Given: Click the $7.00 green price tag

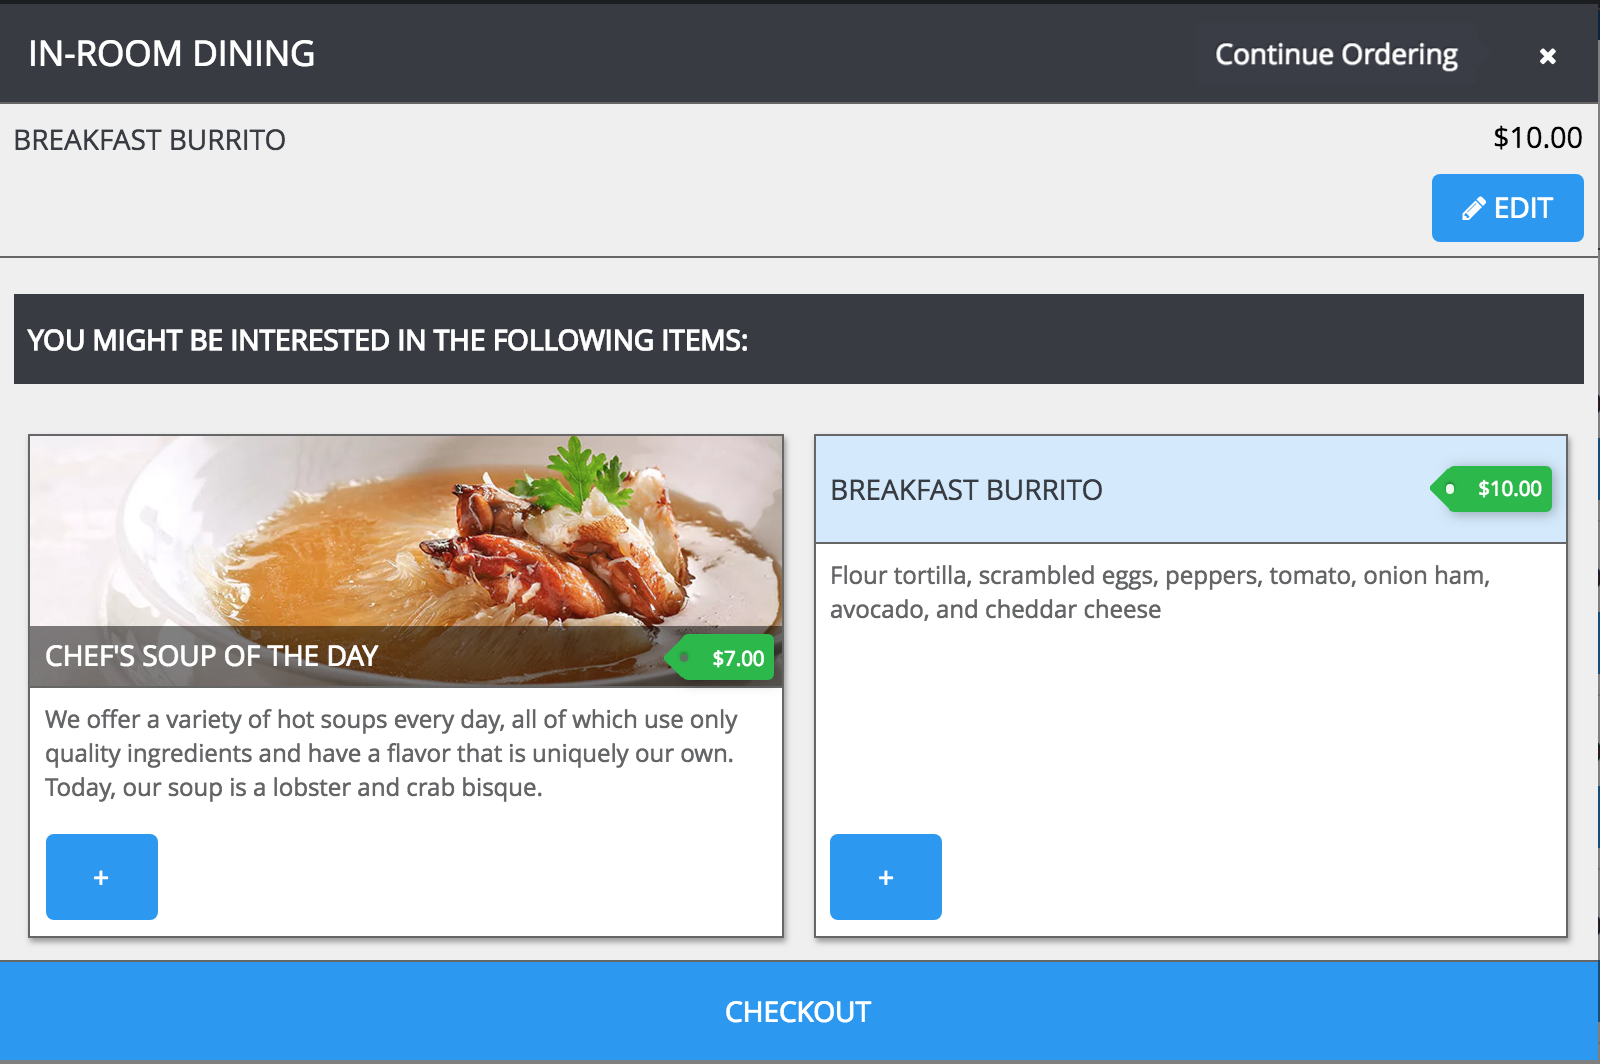Looking at the screenshot, I should pos(728,658).
